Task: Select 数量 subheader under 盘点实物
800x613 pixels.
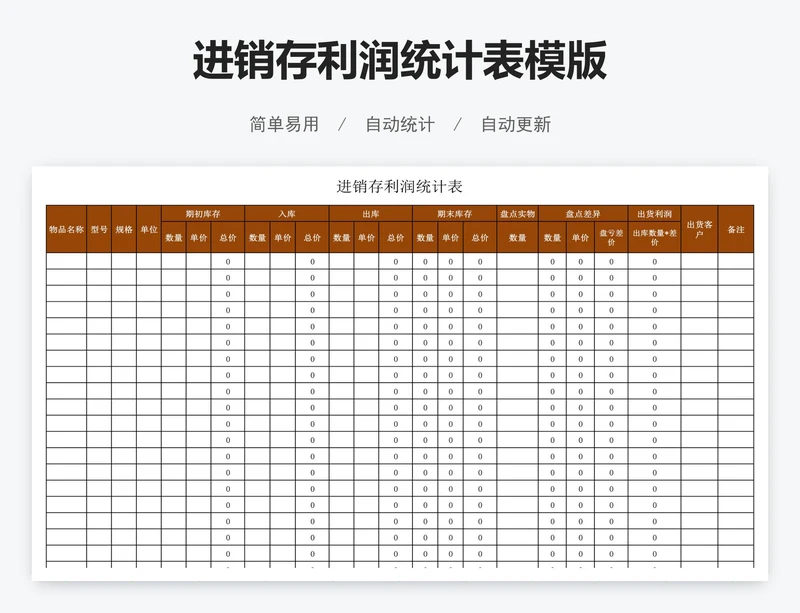Action: (x=517, y=237)
